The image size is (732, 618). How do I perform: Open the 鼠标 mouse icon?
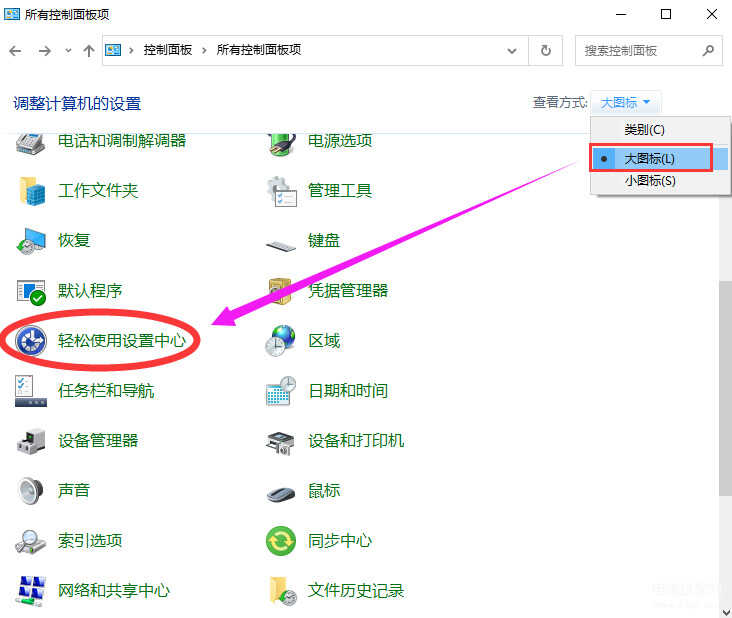coord(281,494)
